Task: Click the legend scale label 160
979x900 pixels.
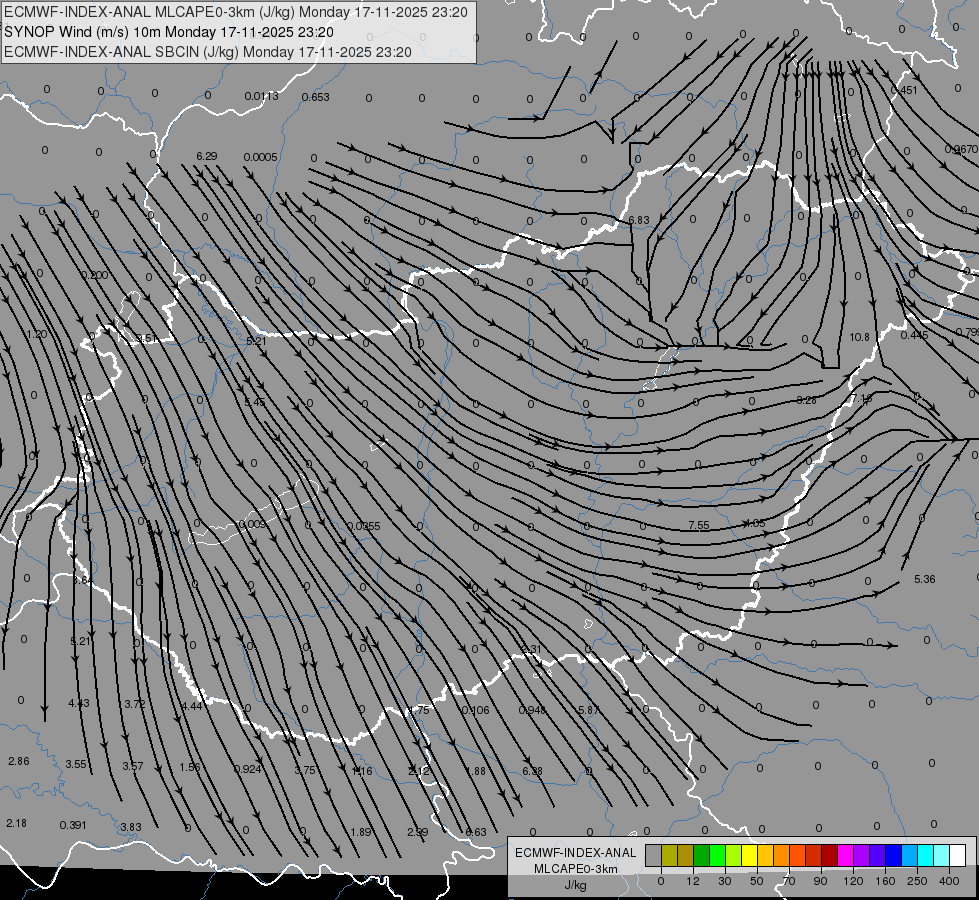Action: coord(885,881)
